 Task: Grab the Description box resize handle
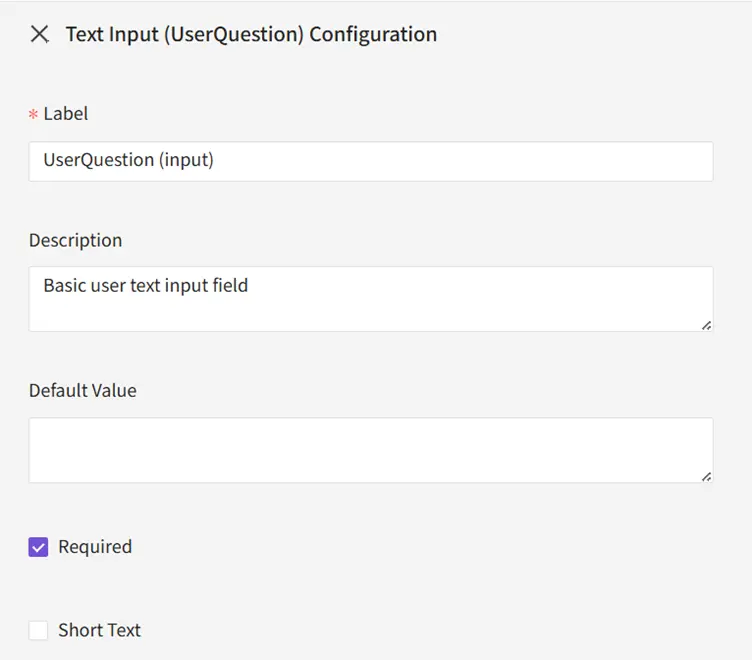(706, 325)
